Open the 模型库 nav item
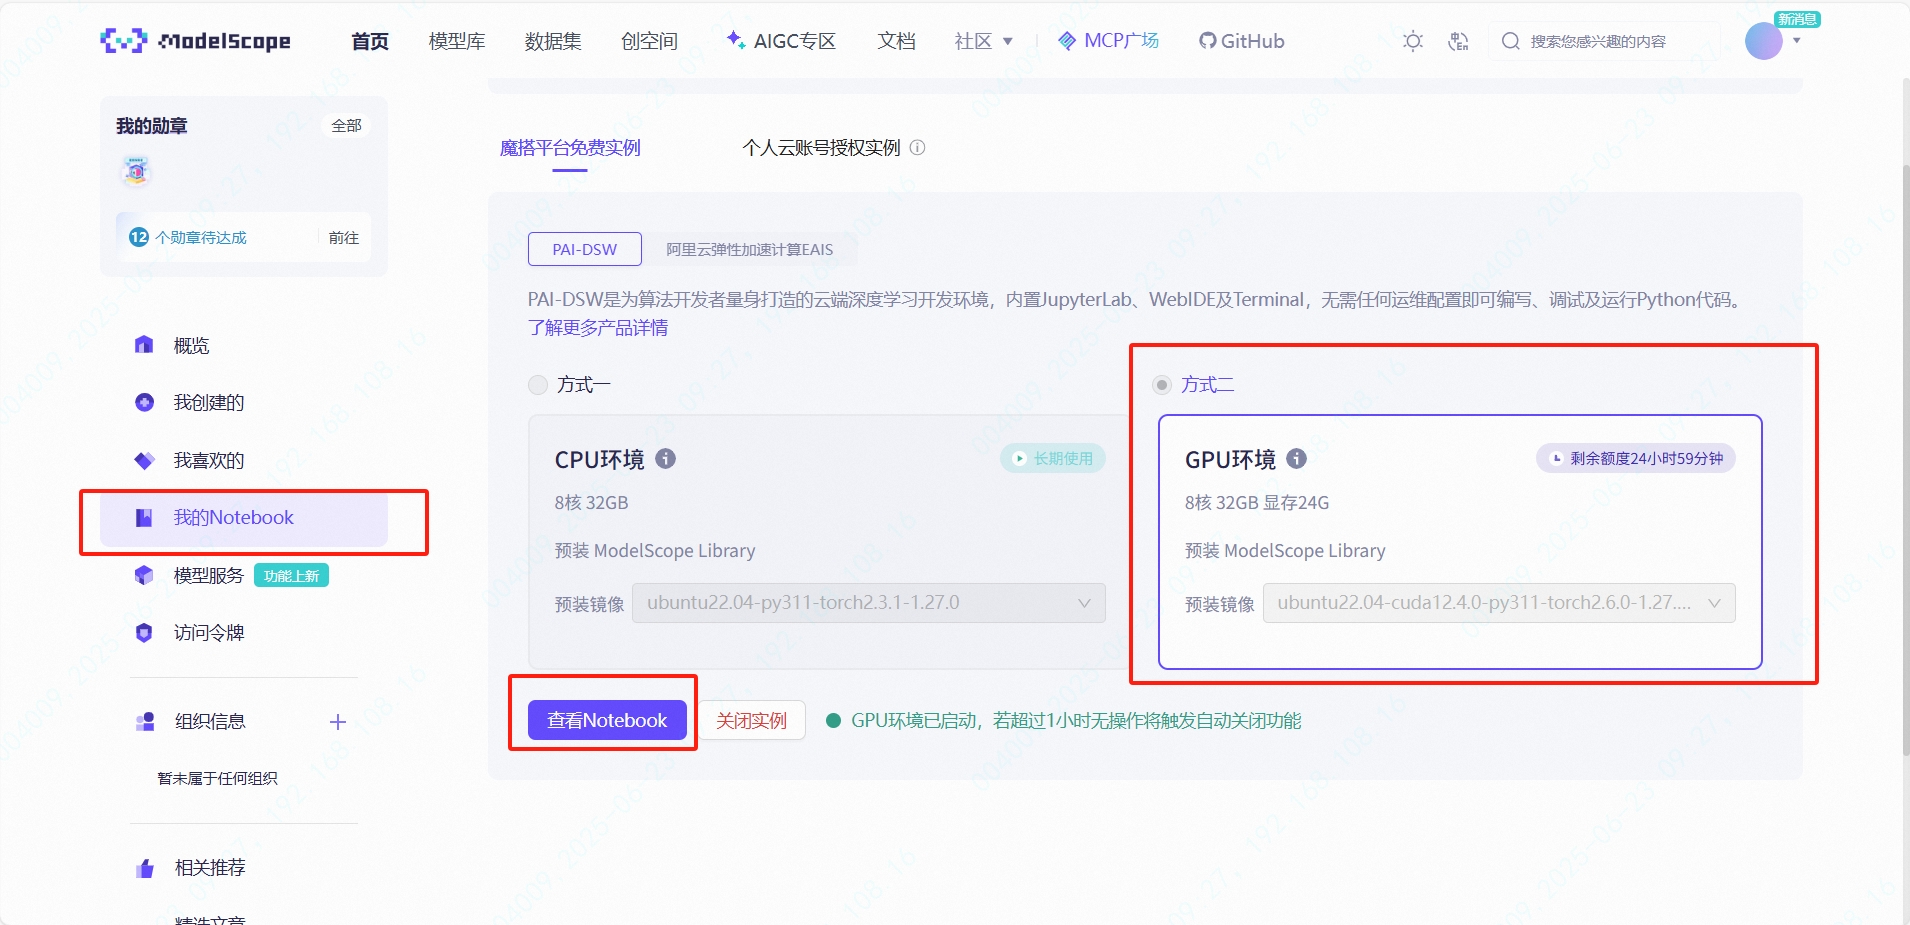This screenshot has height=925, width=1910. tap(457, 41)
